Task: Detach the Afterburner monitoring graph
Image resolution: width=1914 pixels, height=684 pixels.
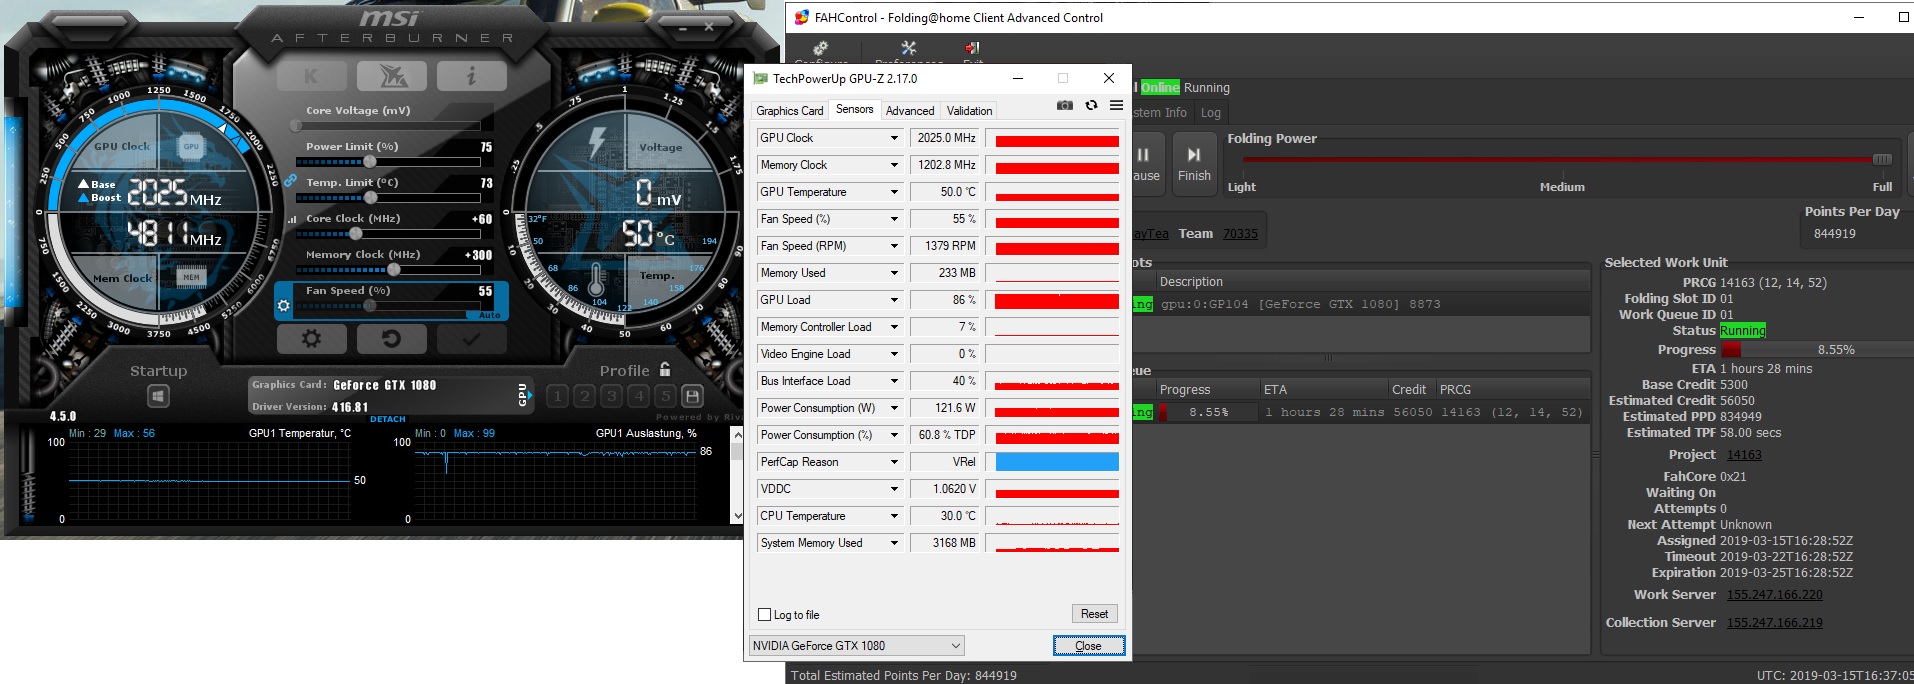Action: 388,419
